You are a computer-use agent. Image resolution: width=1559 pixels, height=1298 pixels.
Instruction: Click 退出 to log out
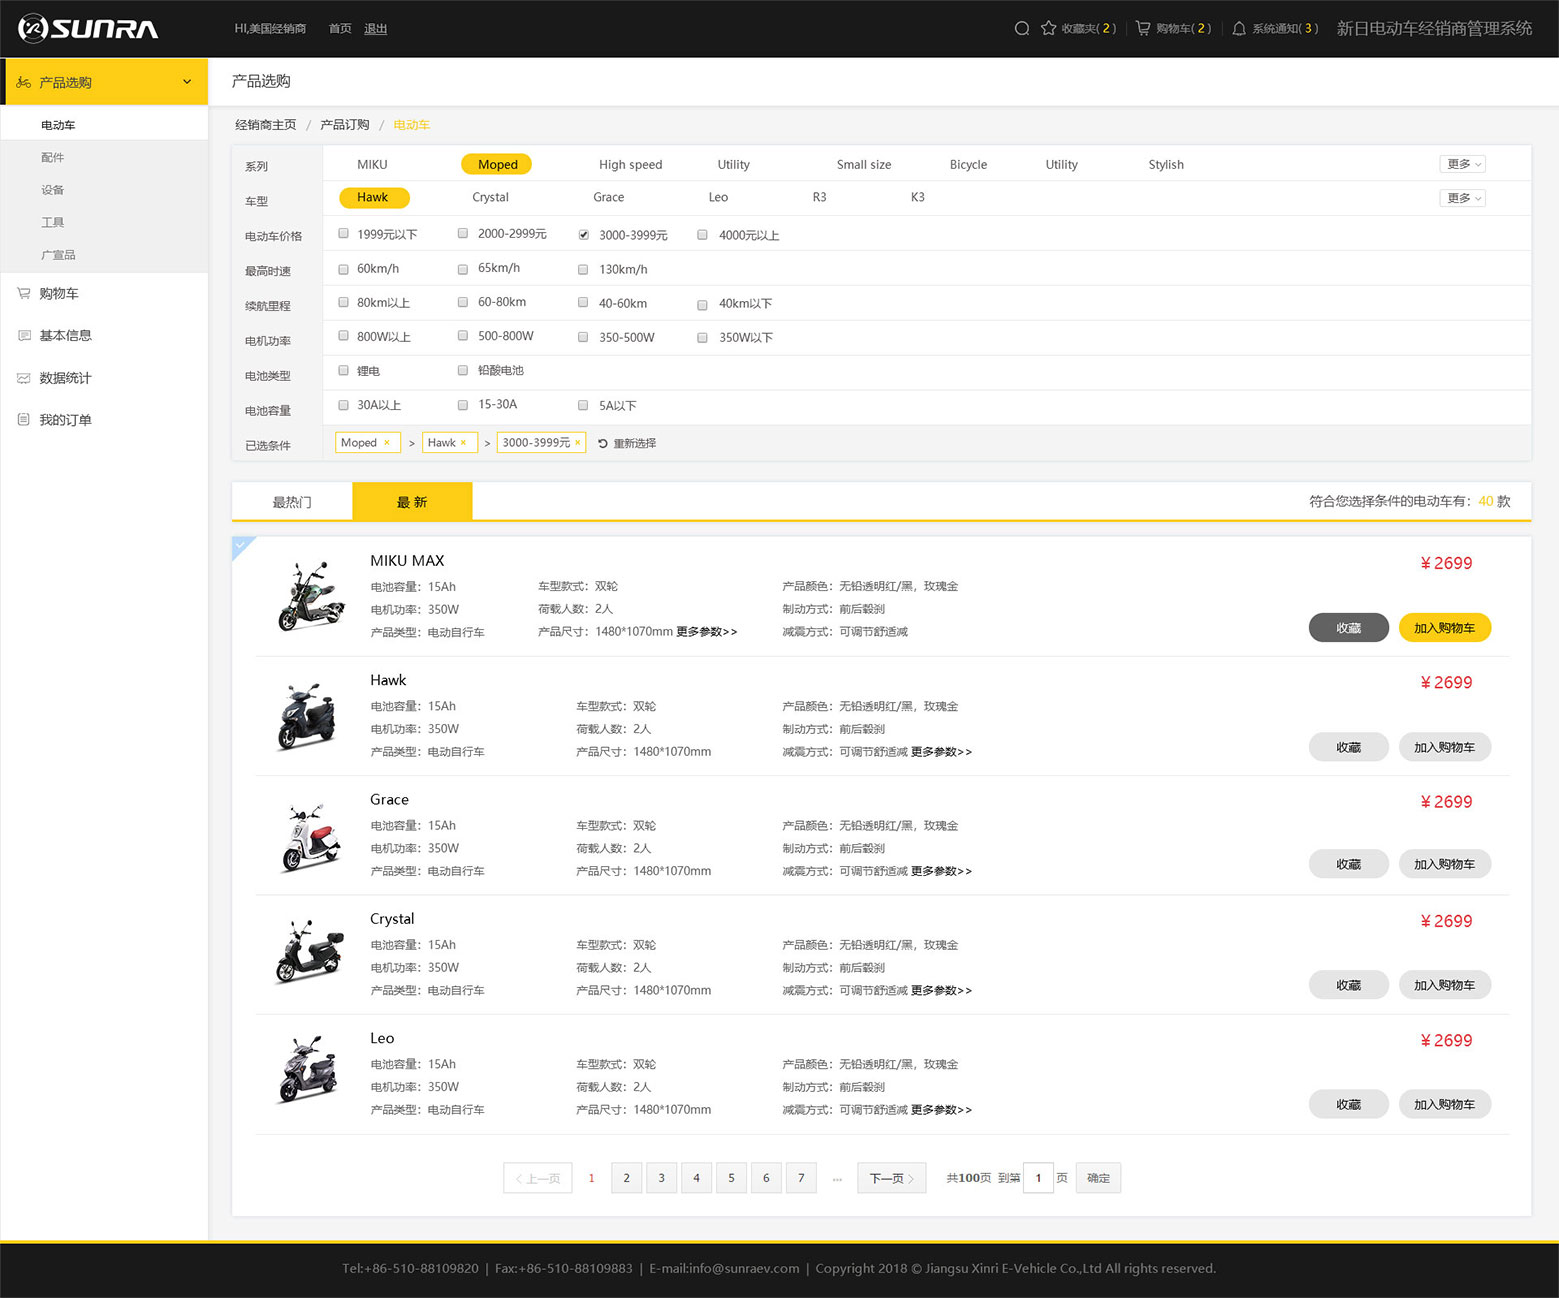coord(375,29)
